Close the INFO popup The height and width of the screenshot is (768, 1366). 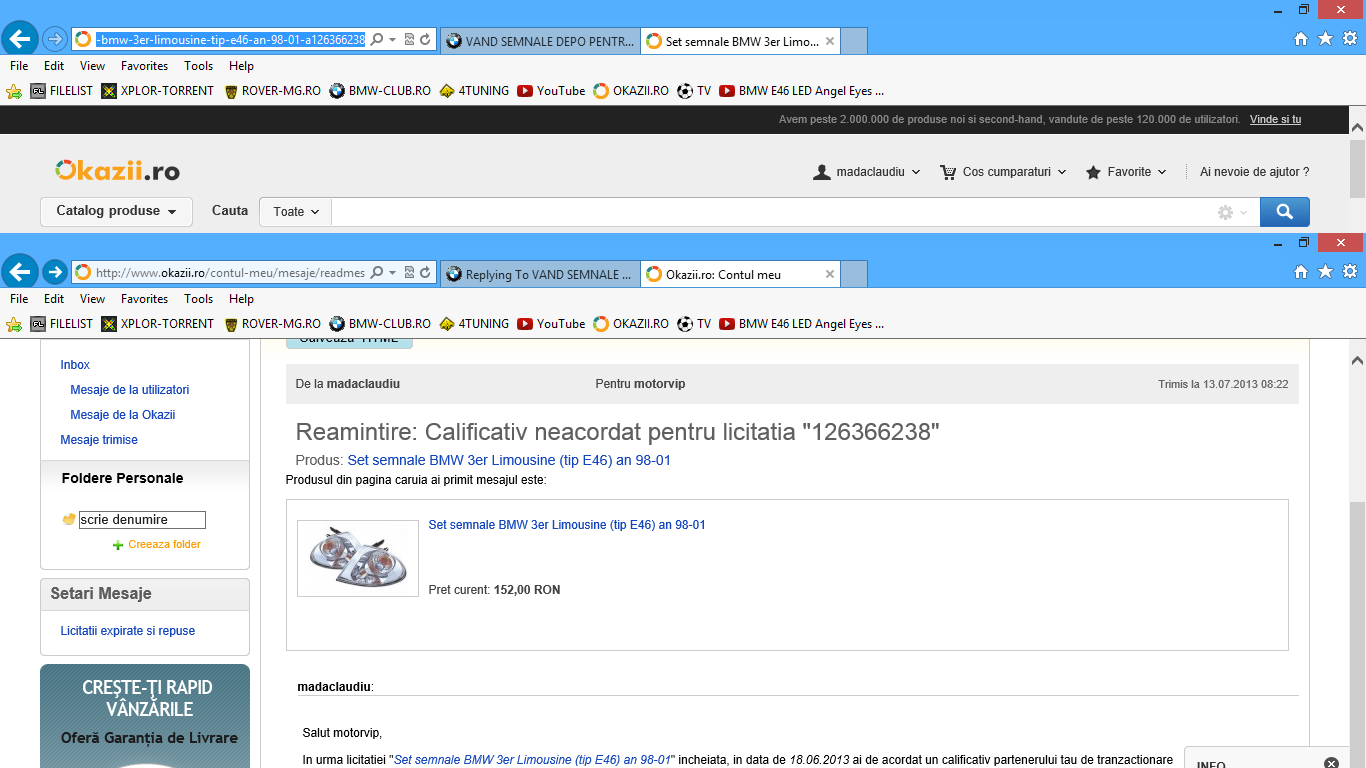(1331, 763)
